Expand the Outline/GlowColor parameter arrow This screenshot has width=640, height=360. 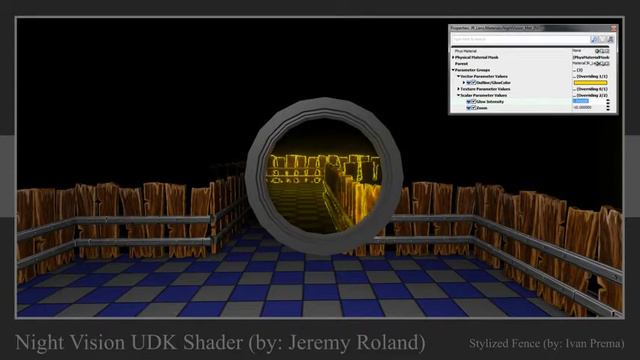464,82
